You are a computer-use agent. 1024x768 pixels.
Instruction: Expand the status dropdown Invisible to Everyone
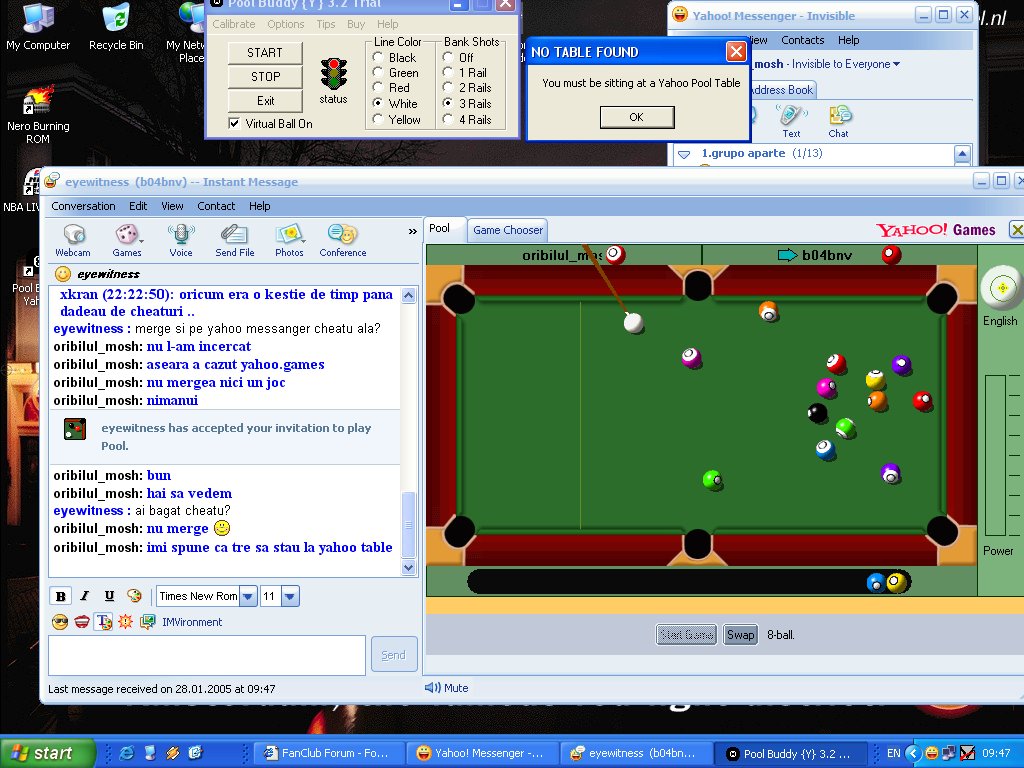897,64
